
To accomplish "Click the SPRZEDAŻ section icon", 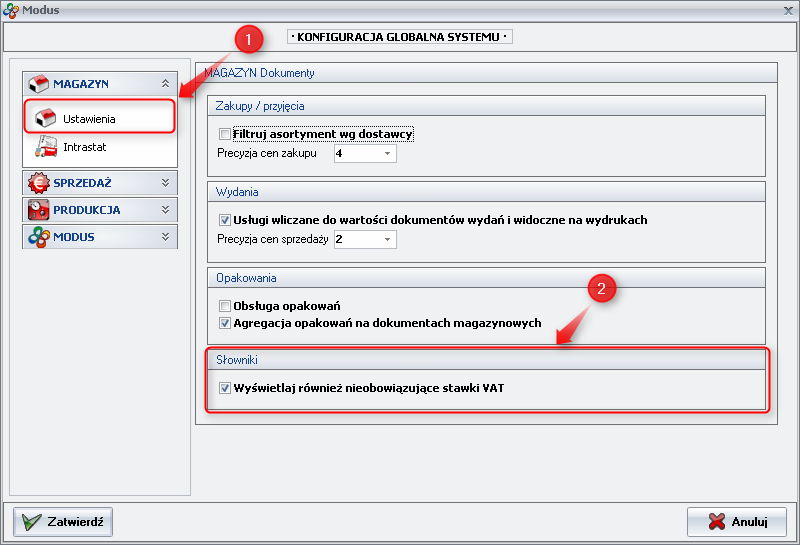I will tap(39, 183).
